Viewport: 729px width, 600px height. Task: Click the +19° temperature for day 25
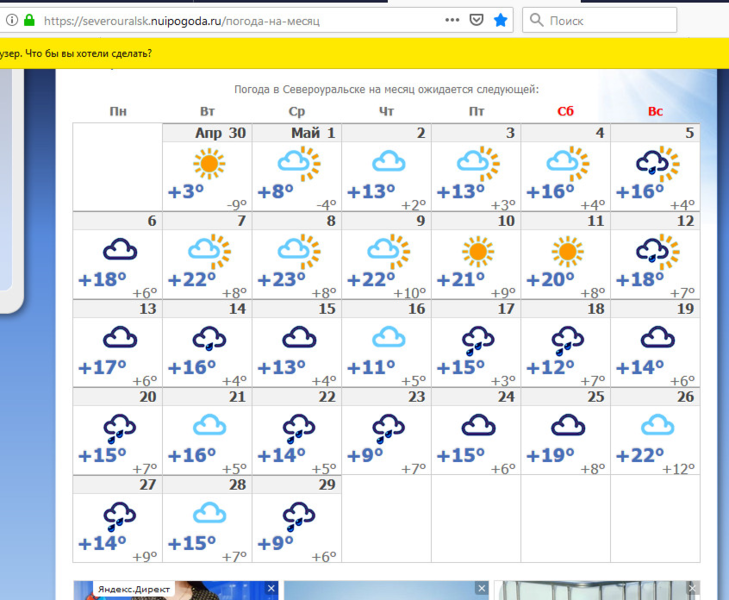pos(550,455)
